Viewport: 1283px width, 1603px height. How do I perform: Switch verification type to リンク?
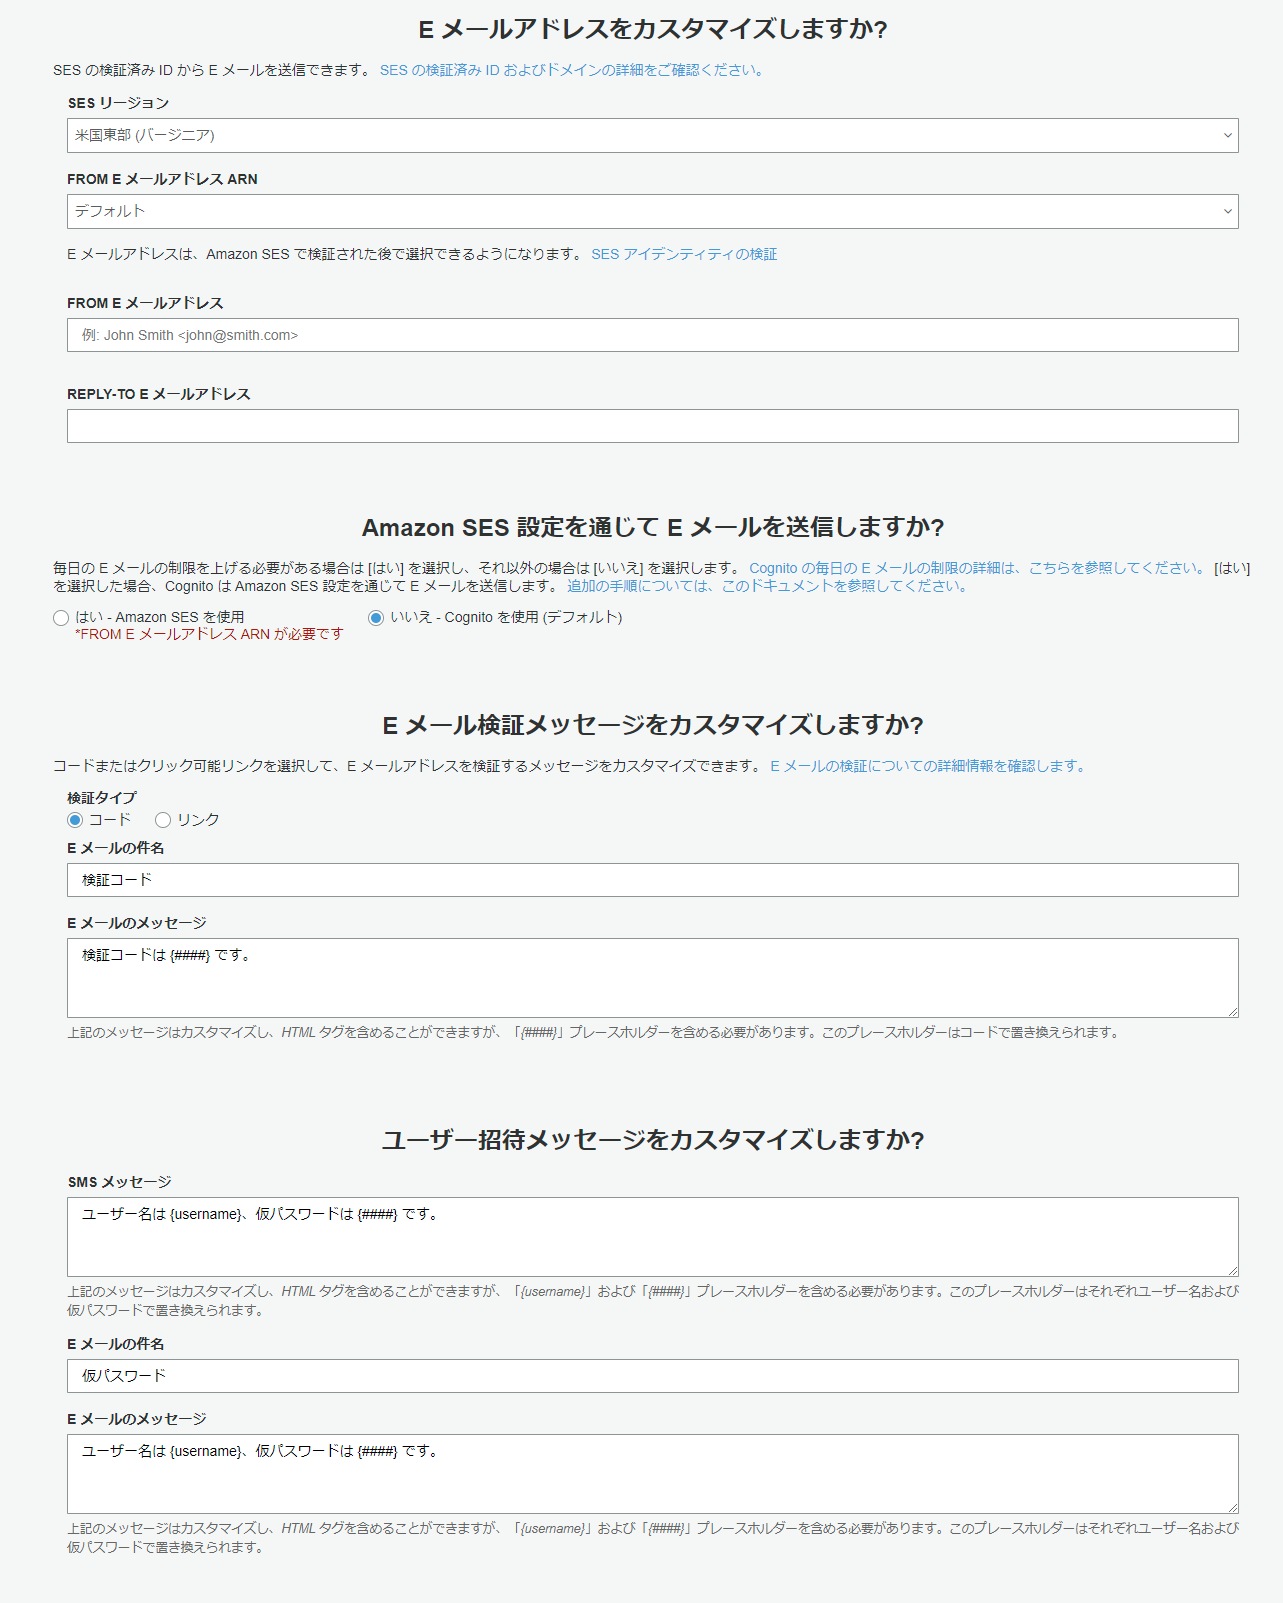(x=163, y=820)
